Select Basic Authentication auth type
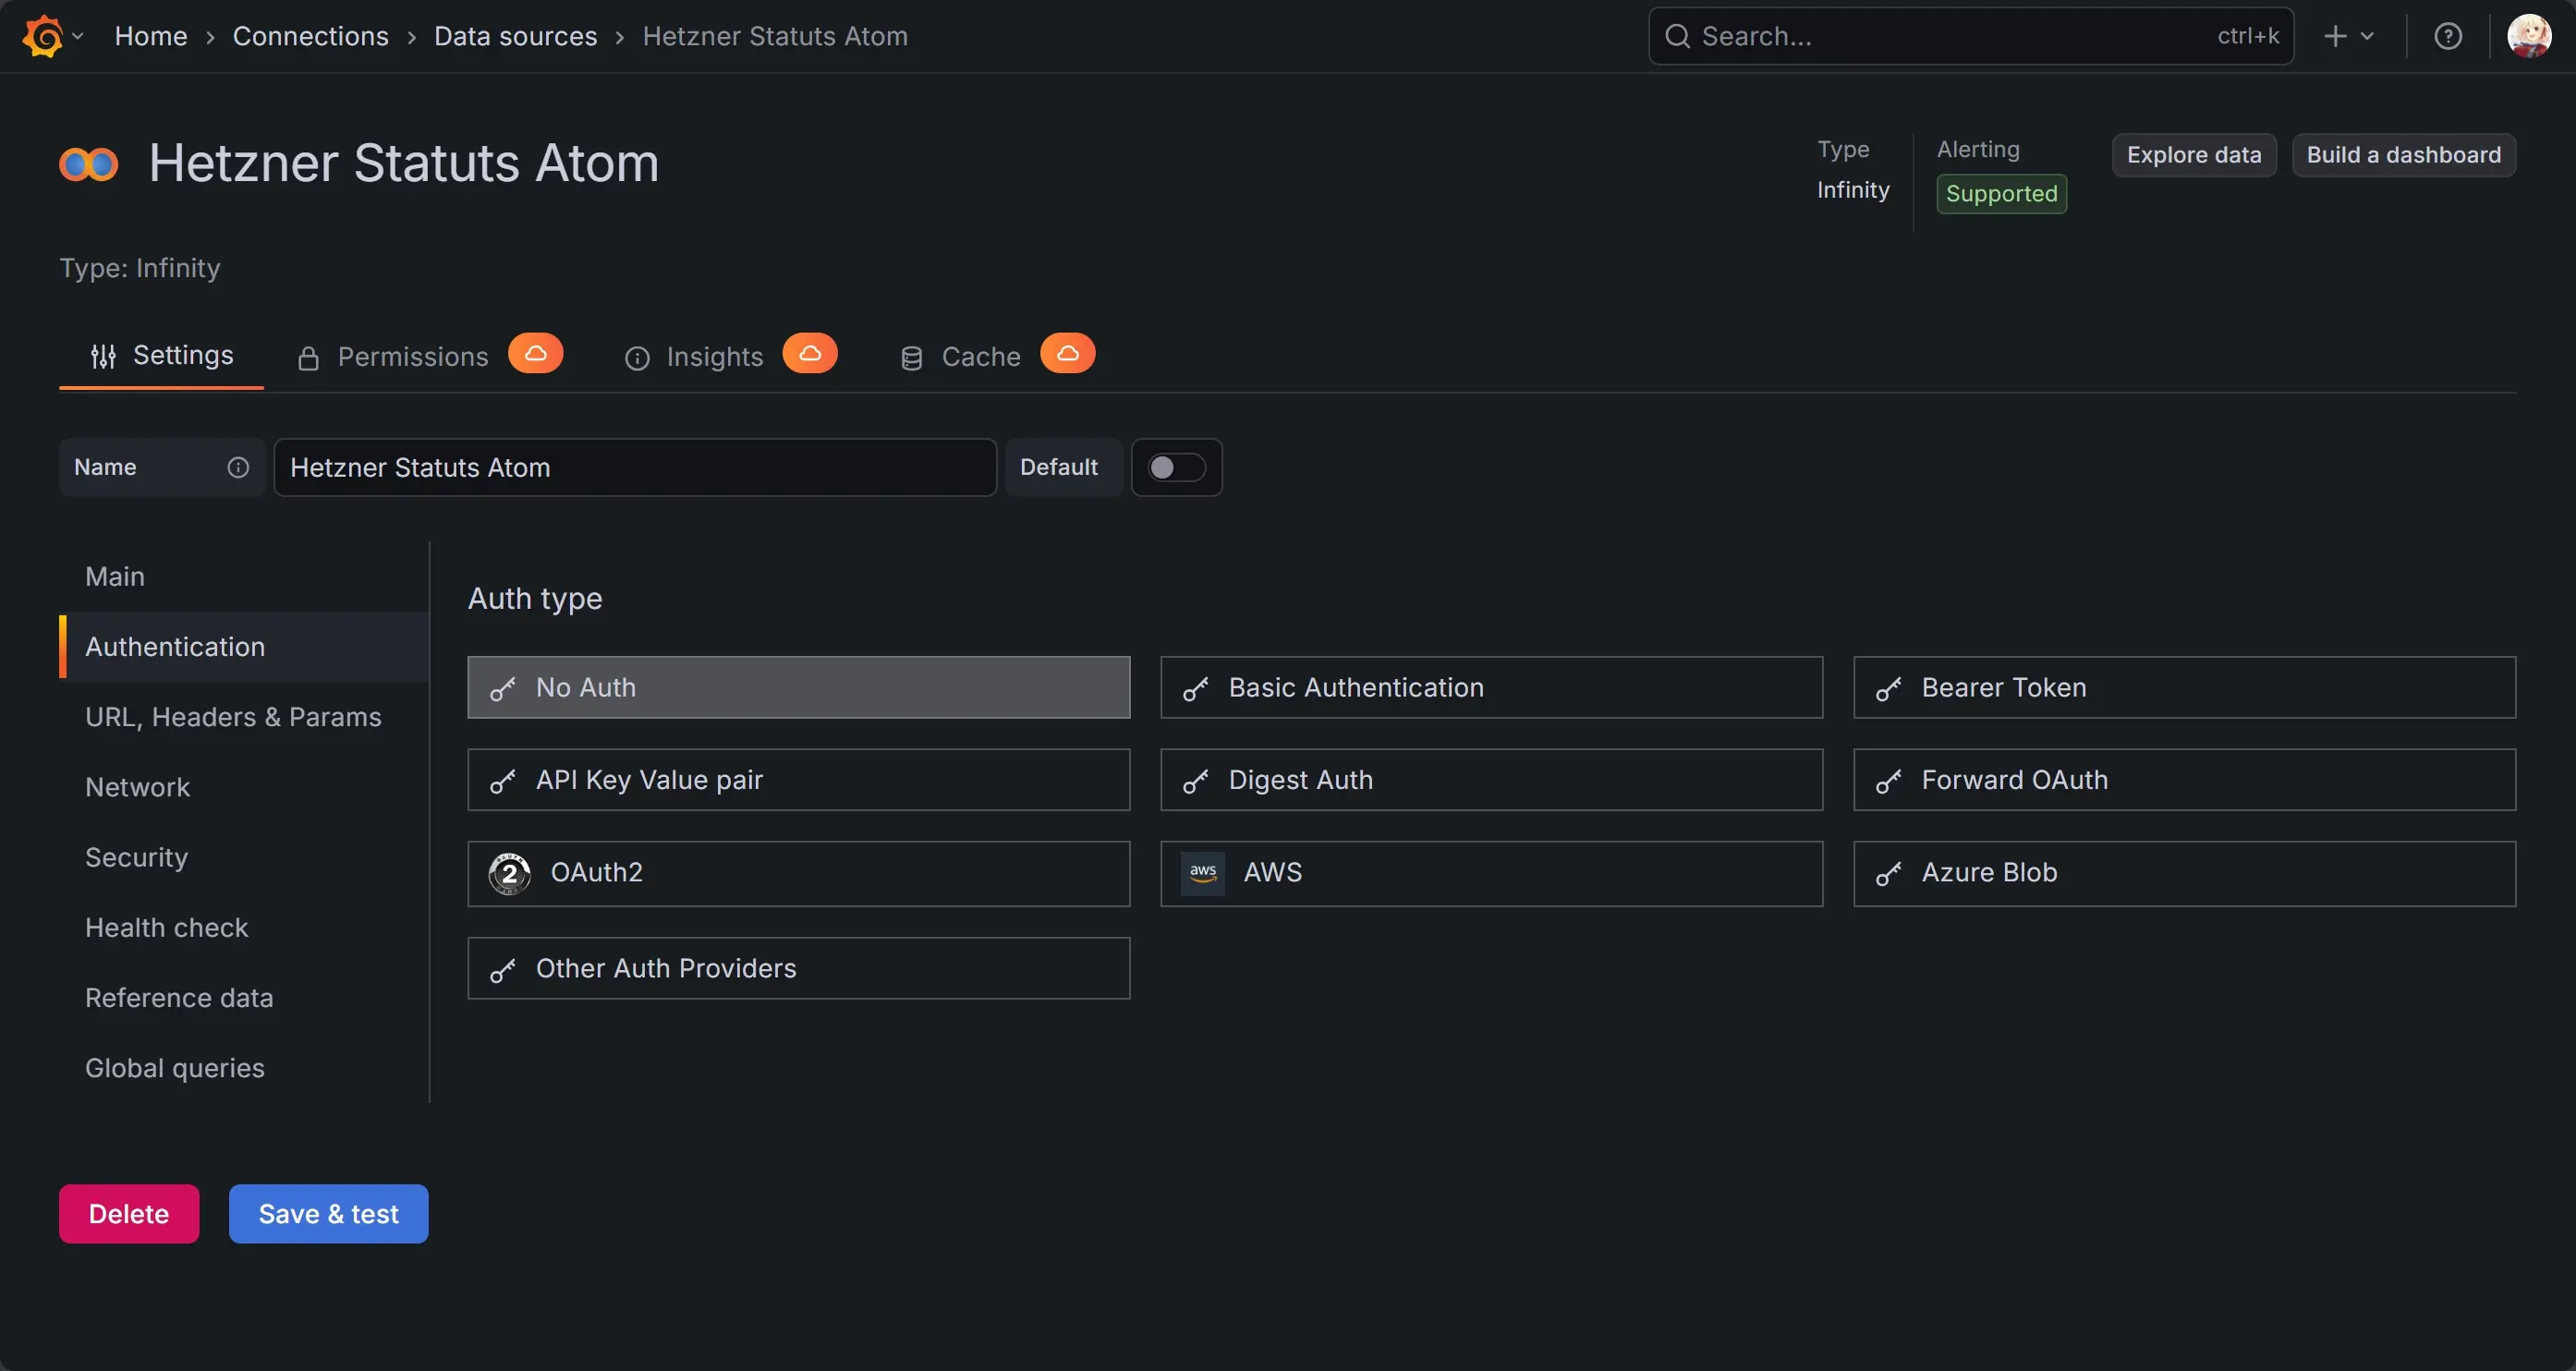The image size is (2576, 1371). 1491,687
